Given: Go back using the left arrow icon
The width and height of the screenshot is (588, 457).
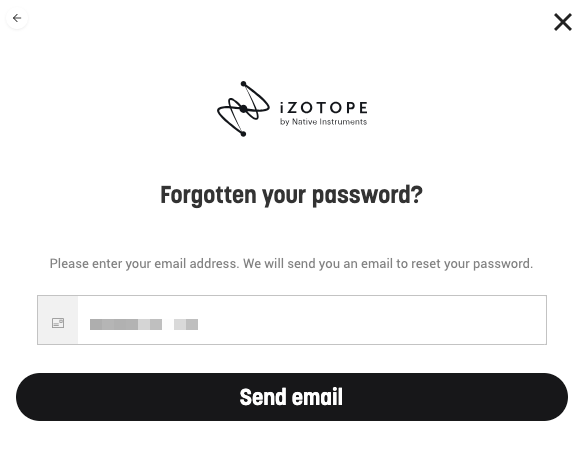Looking at the screenshot, I should click(17, 18).
